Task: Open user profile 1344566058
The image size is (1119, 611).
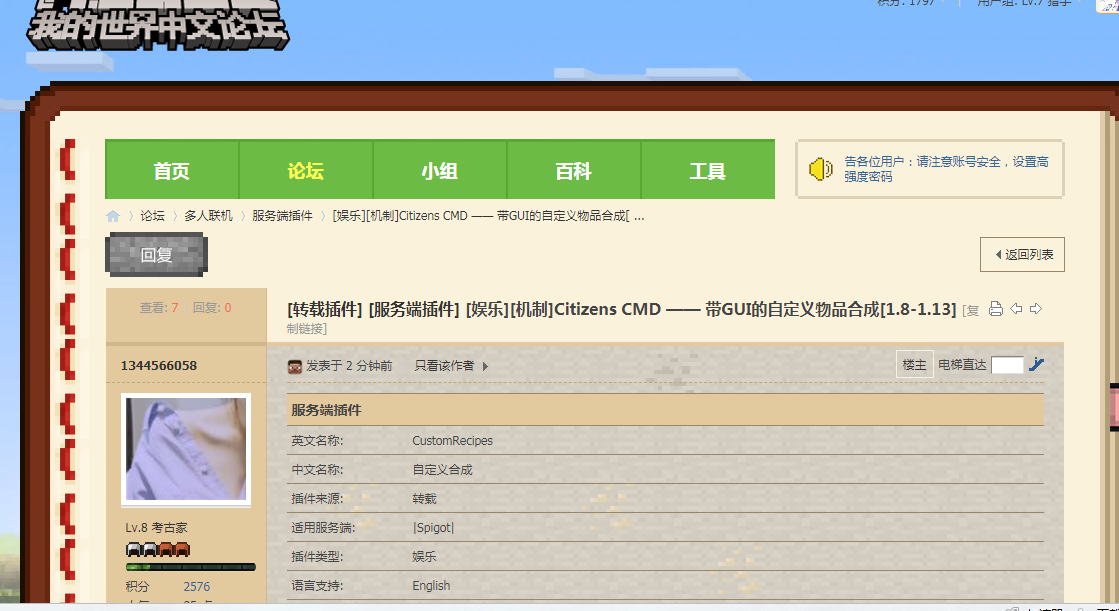Action: (158, 365)
